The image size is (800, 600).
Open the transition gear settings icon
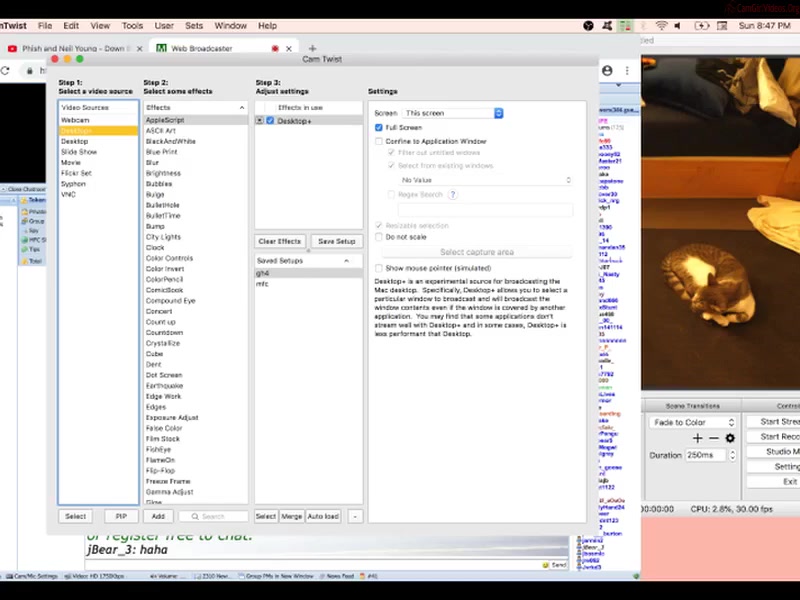tap(730, 438)
